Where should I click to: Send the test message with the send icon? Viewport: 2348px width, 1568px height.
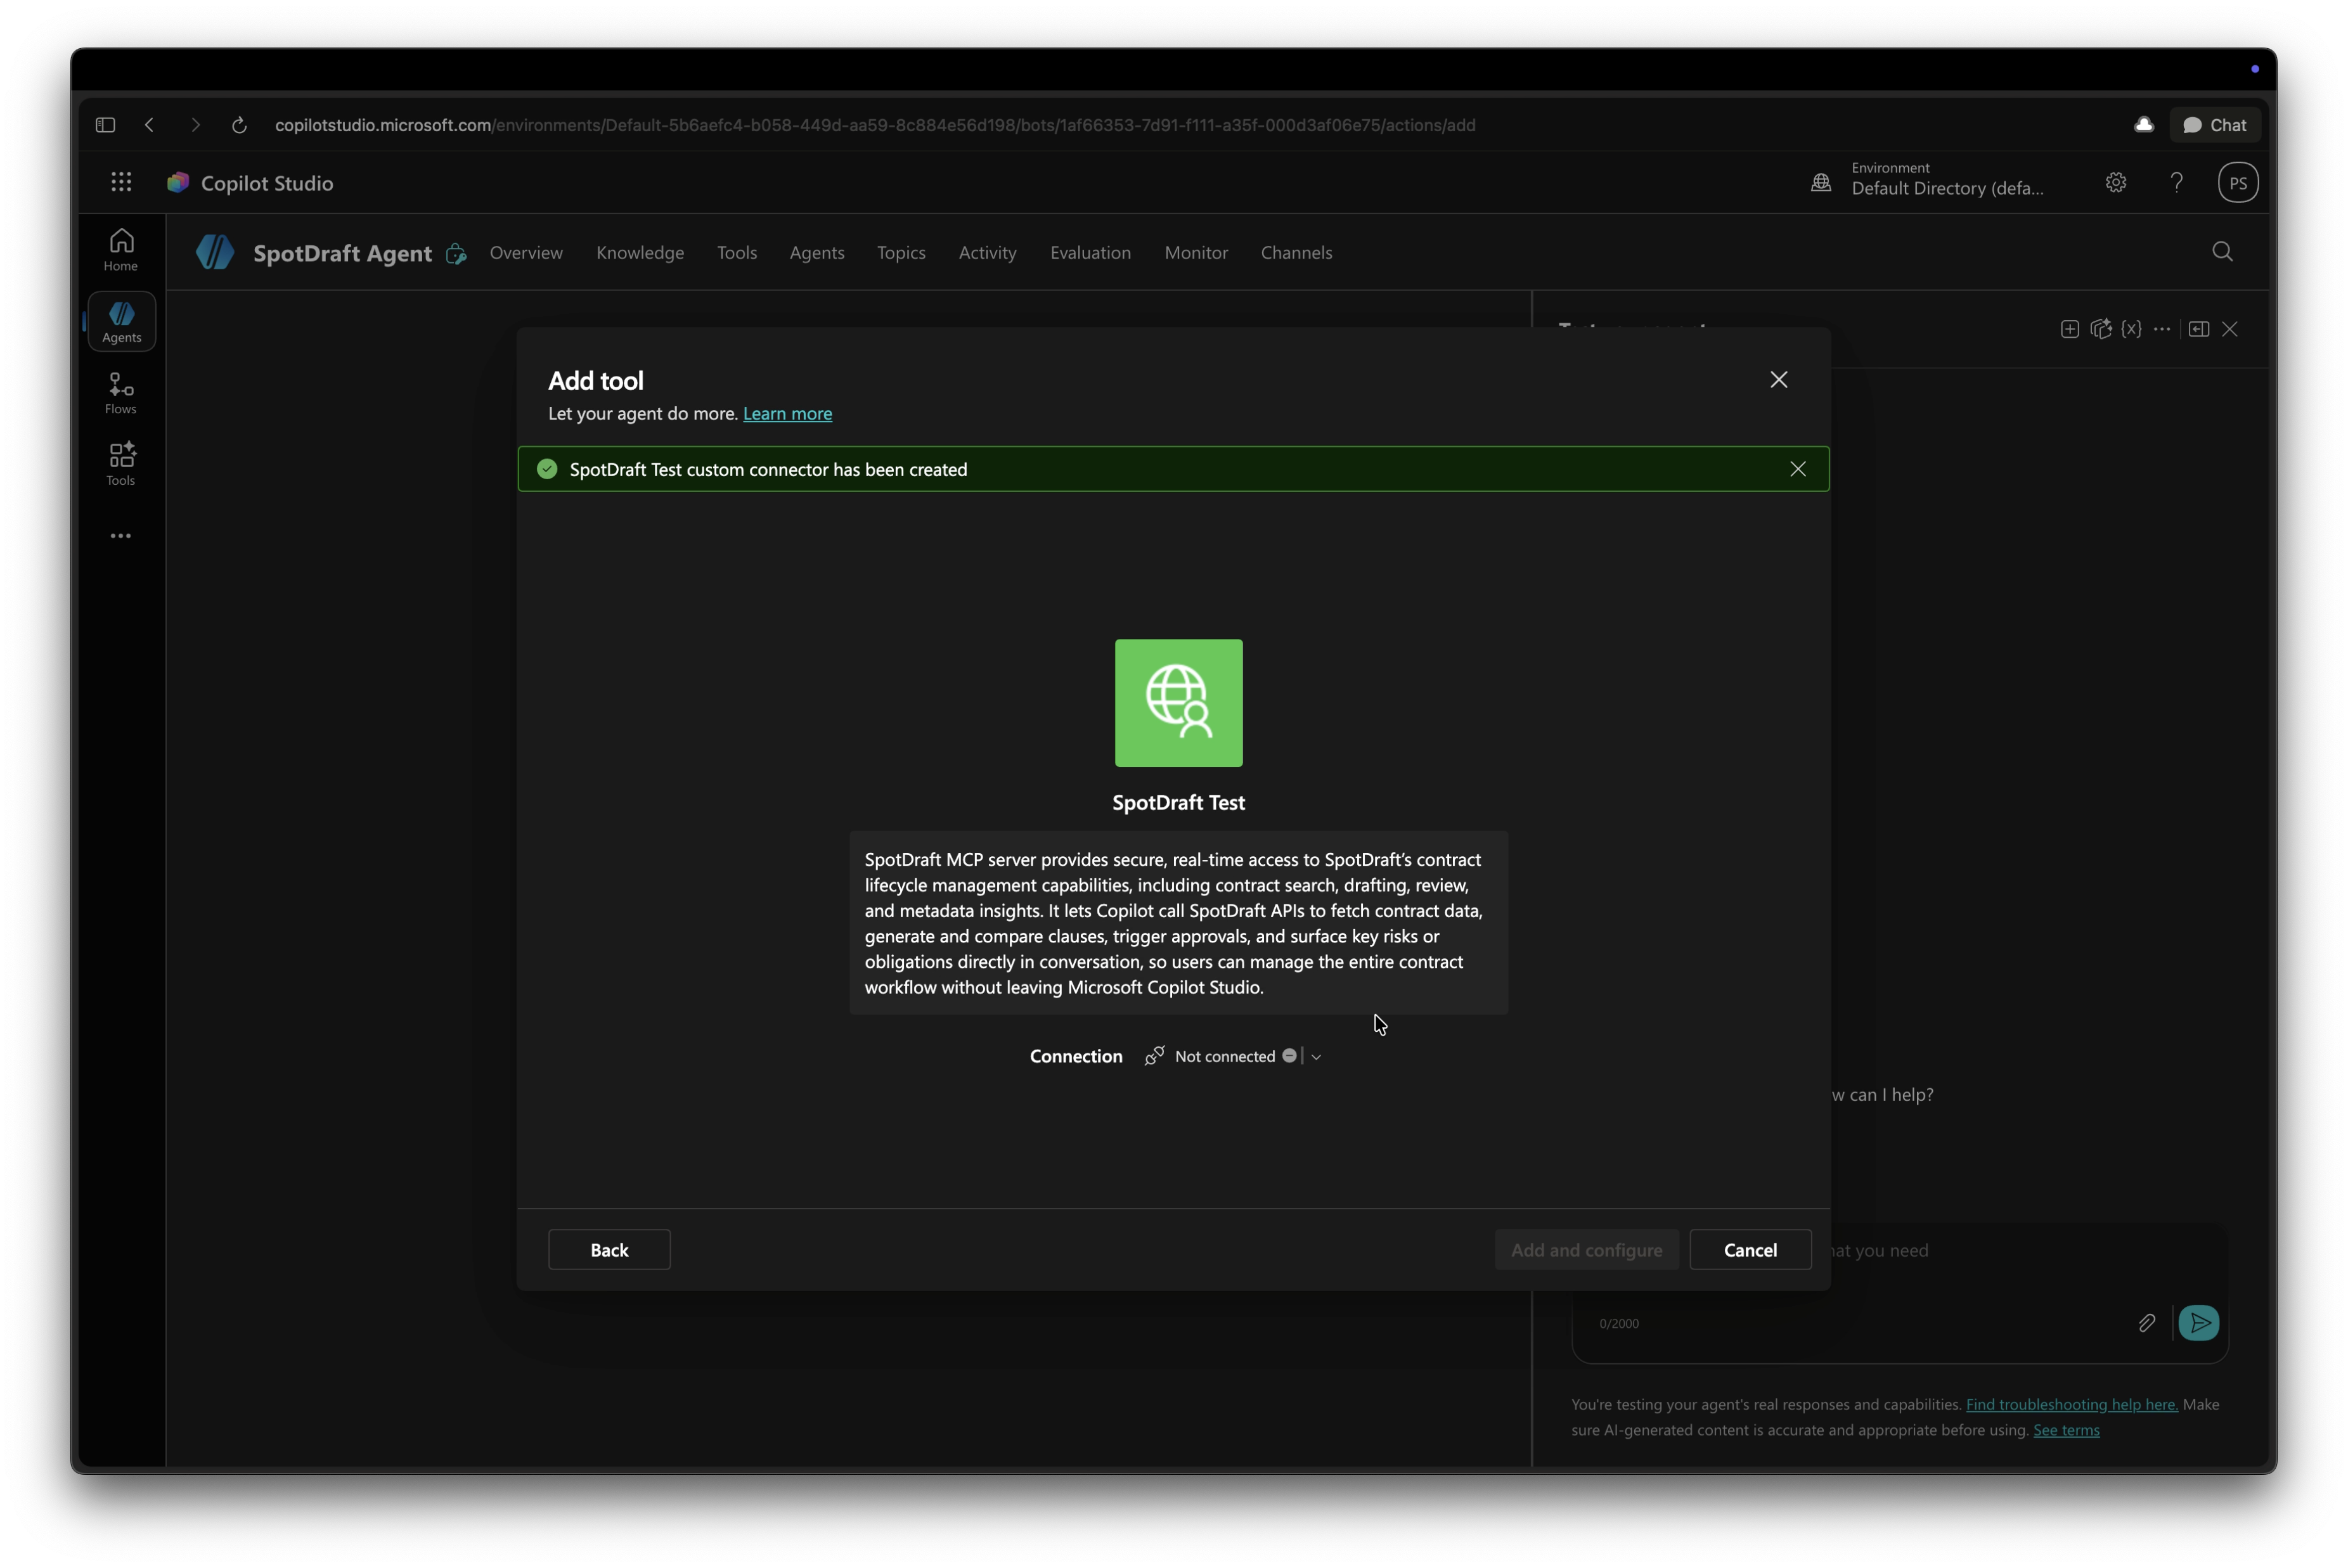point(2198,1323)
